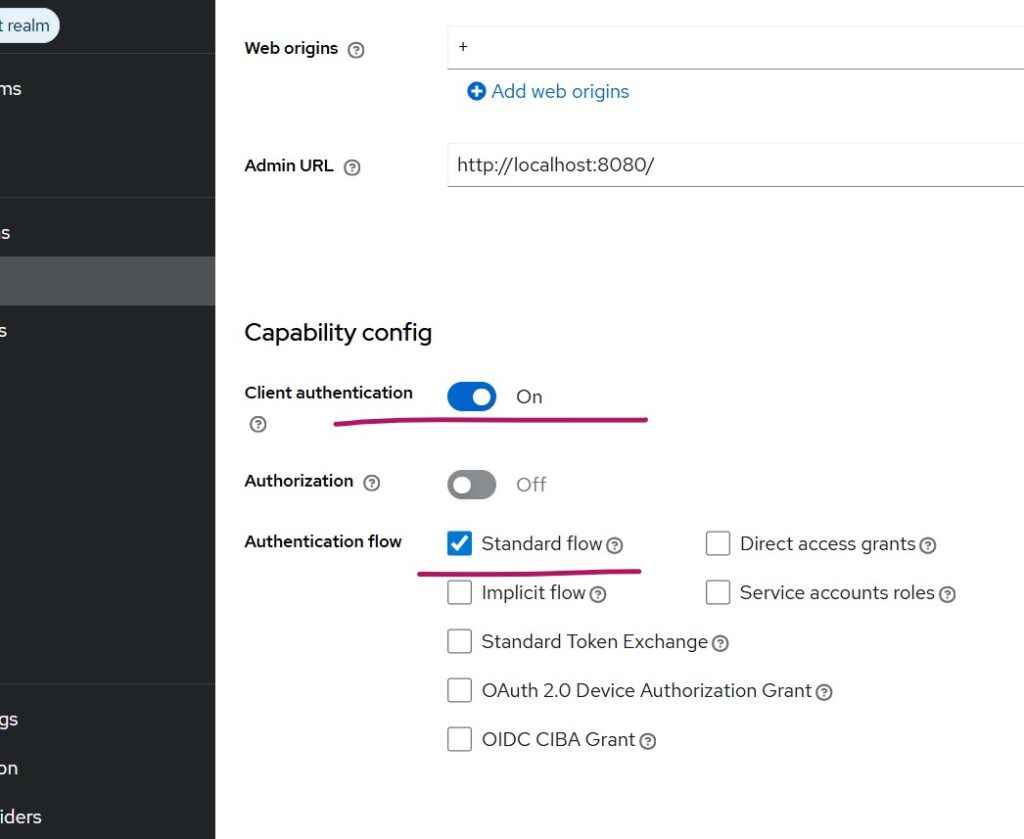
Task: Uncheck the Standard flow checkbox
Action: pyautogui.click(x=459, y=543)
